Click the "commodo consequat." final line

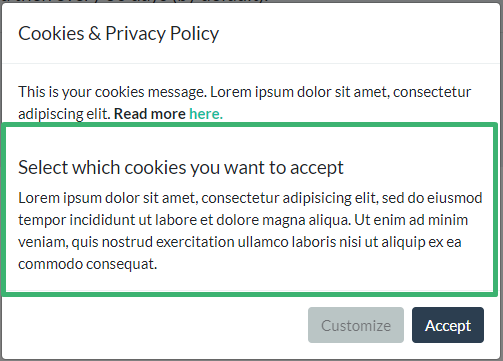tap(87, 264)
